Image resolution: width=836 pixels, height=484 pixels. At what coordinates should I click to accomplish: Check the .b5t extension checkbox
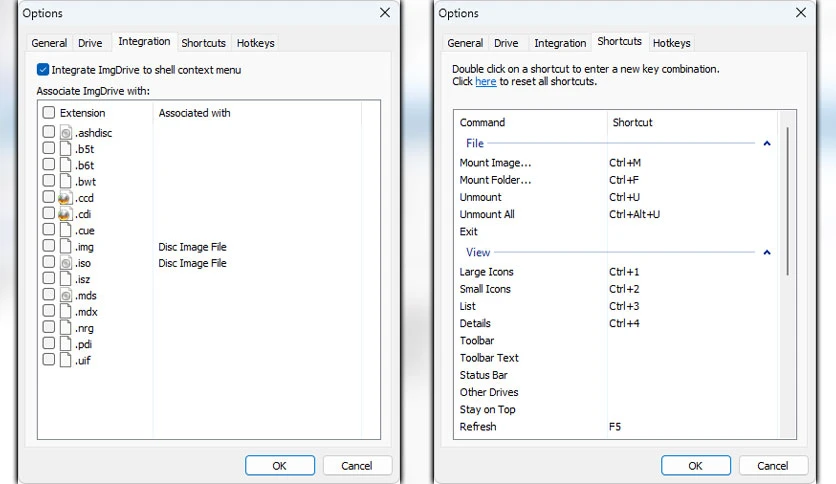click(x=49, y=148)
